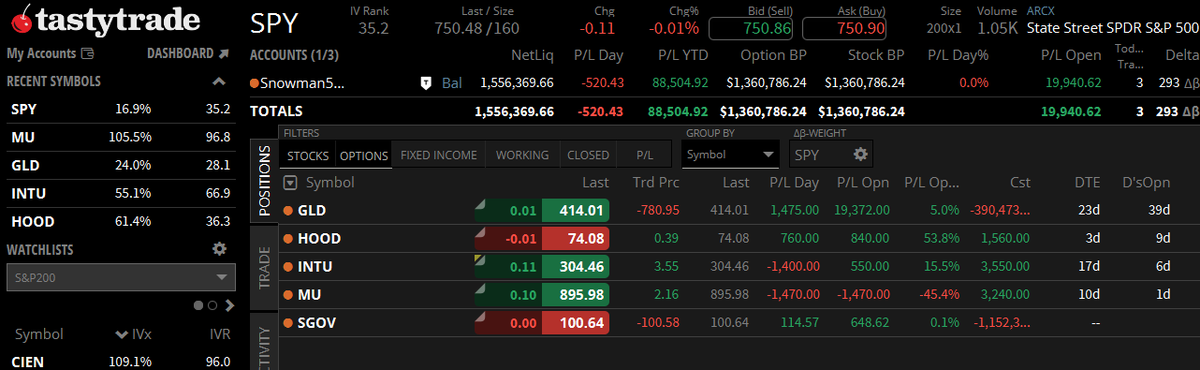
Task: Click the orange dot beside Snowman5 account
Action: click(x=254, y=82)
